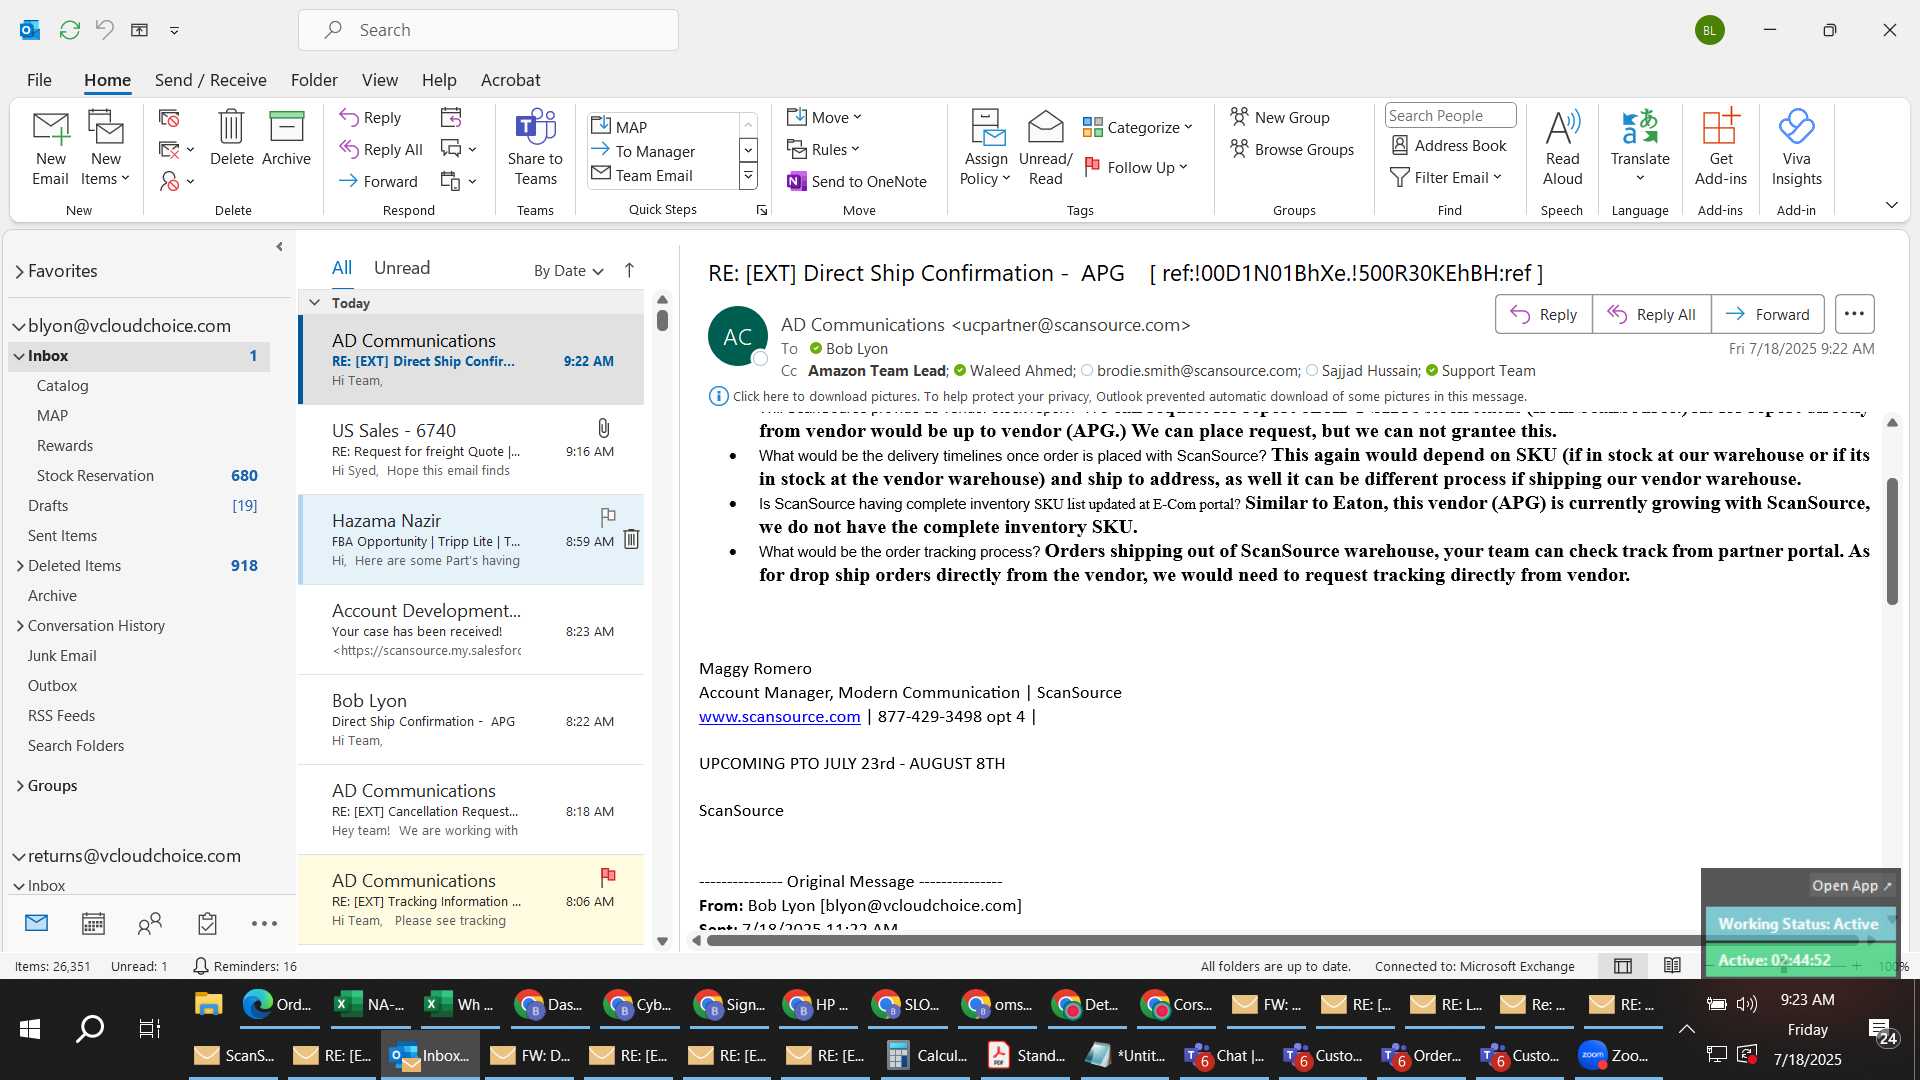Click the Archive icon in ribbon
1920x1080 pixels.
[x=286, y=137]
